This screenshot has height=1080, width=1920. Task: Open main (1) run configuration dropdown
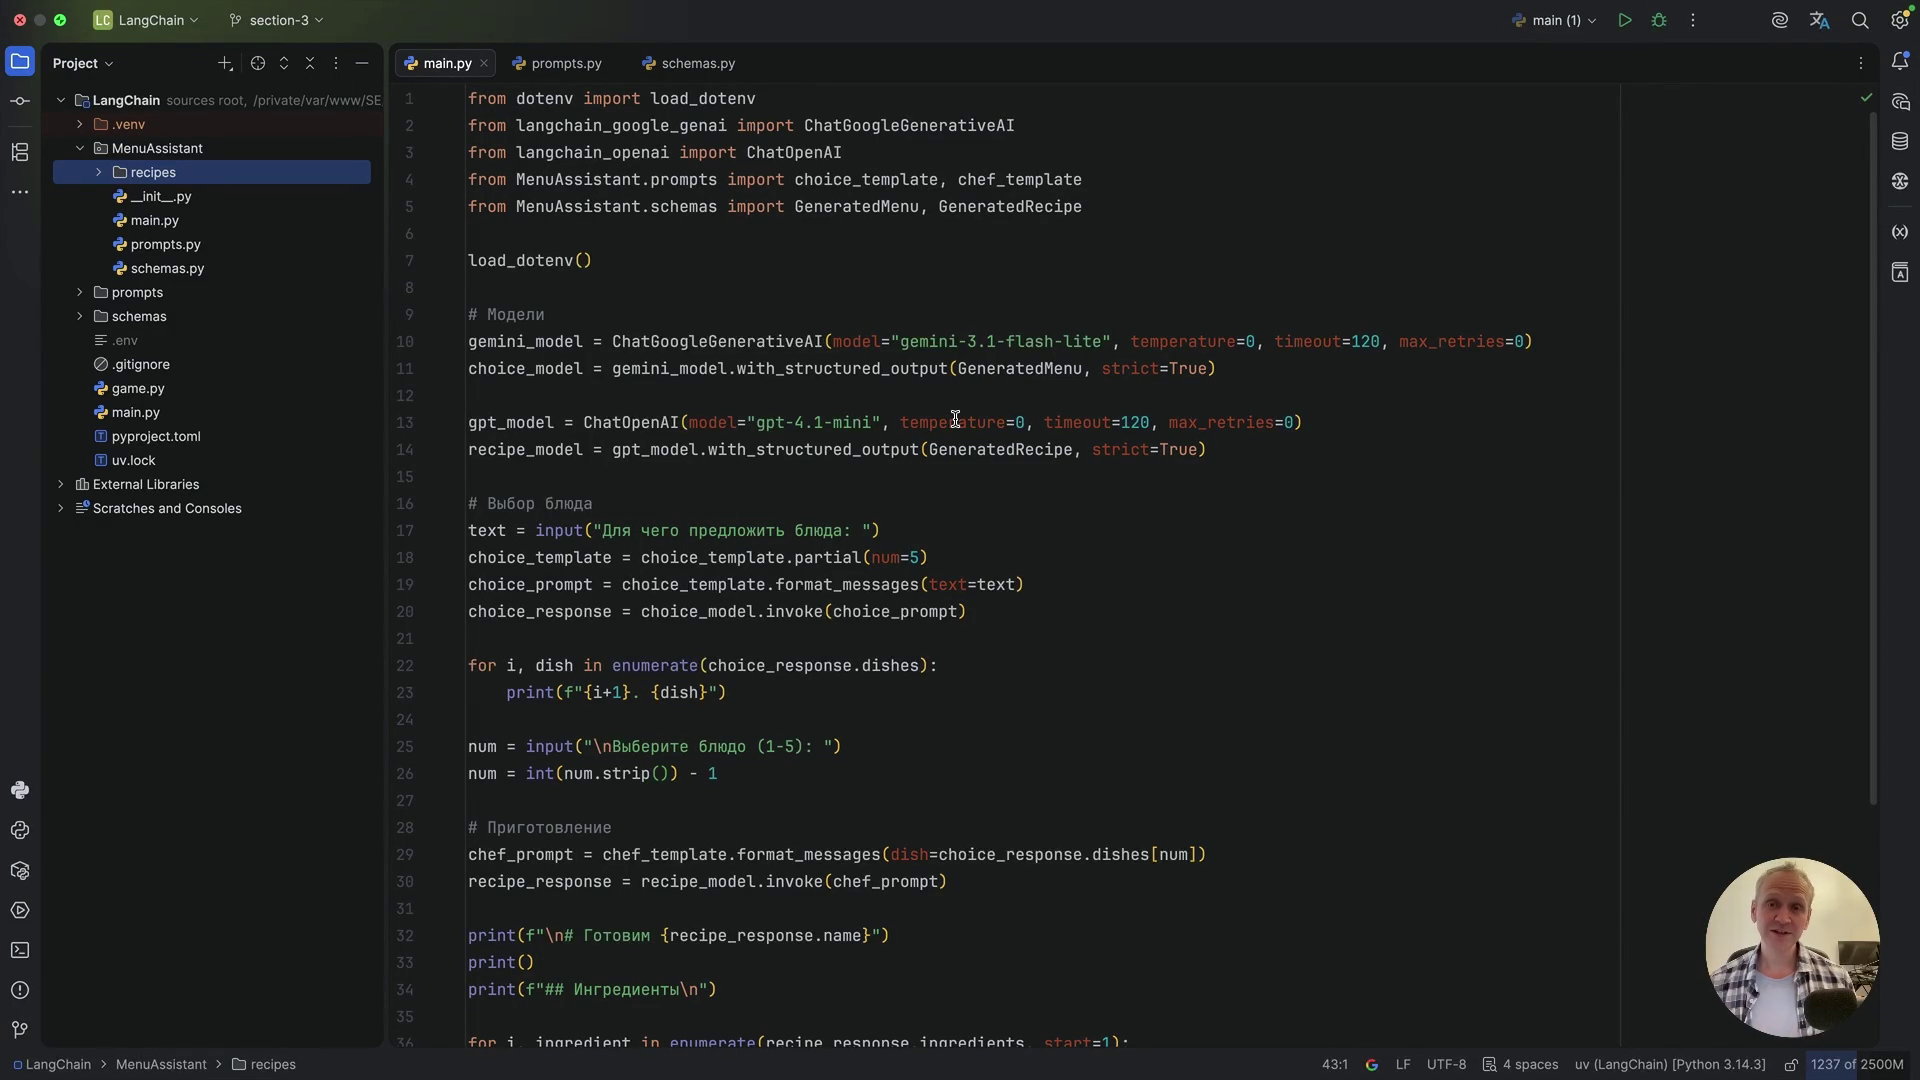[1554, 20]
